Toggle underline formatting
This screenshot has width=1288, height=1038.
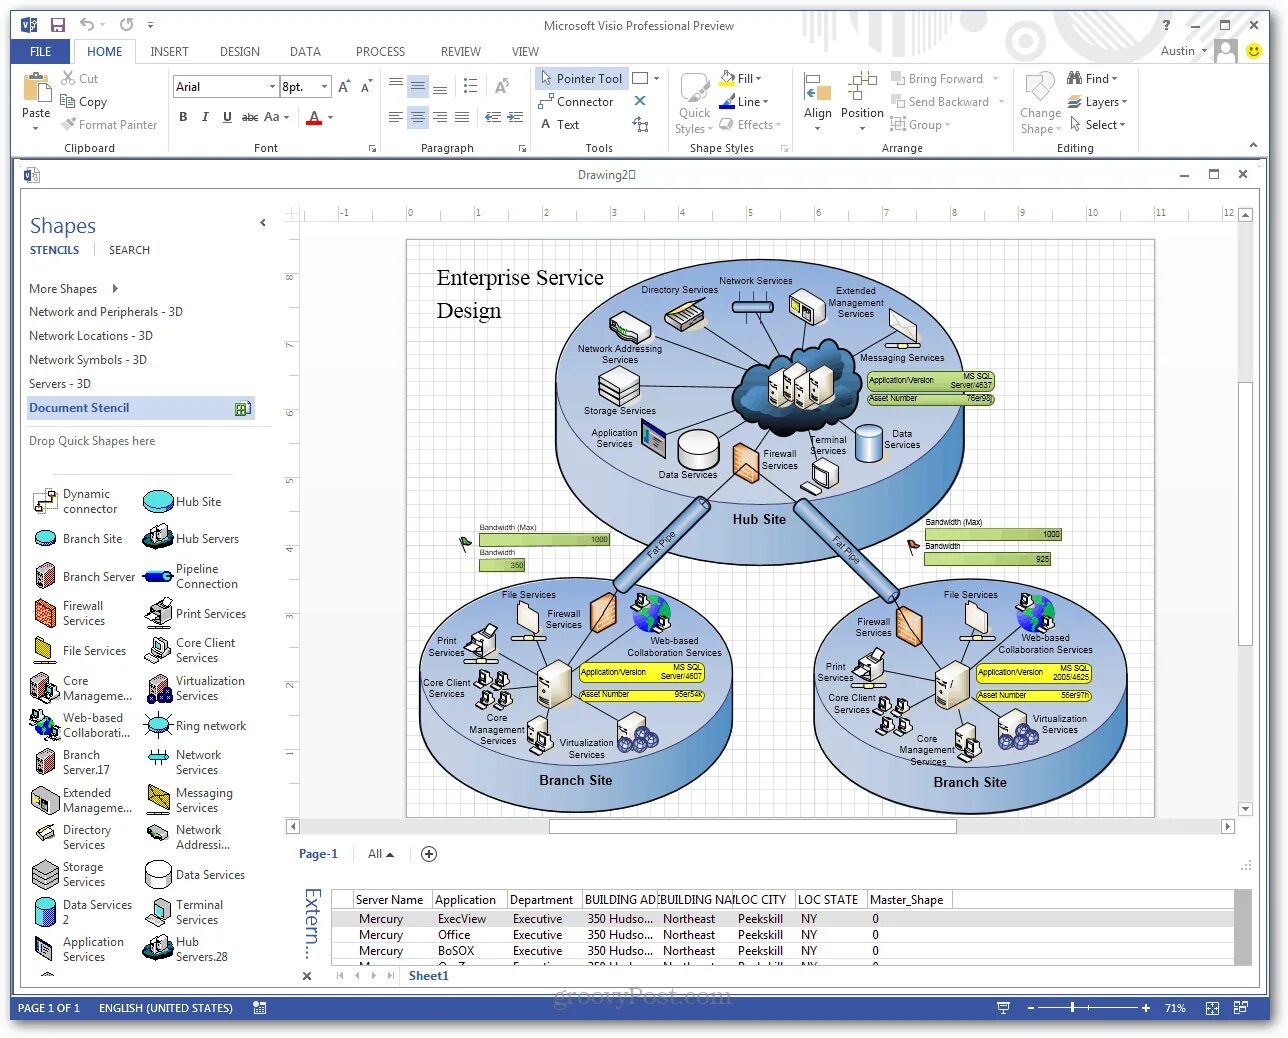(x=227, y=117)
